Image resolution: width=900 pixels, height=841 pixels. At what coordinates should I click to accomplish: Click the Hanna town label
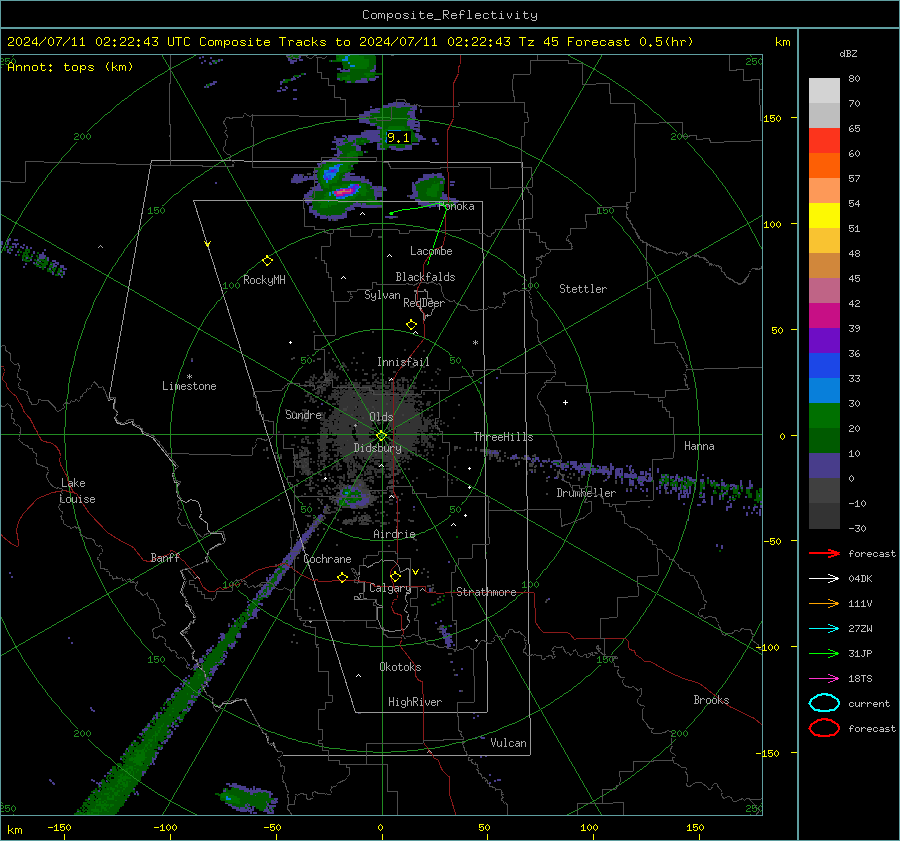tap(699, 446)
